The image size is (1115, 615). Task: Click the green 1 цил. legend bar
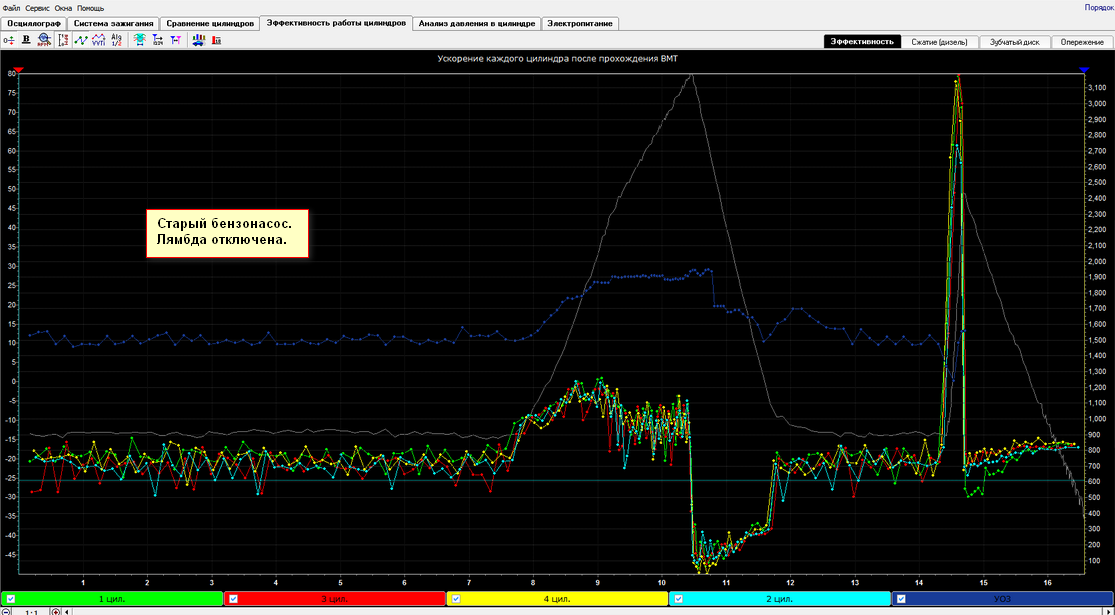[x=112, y=599]
